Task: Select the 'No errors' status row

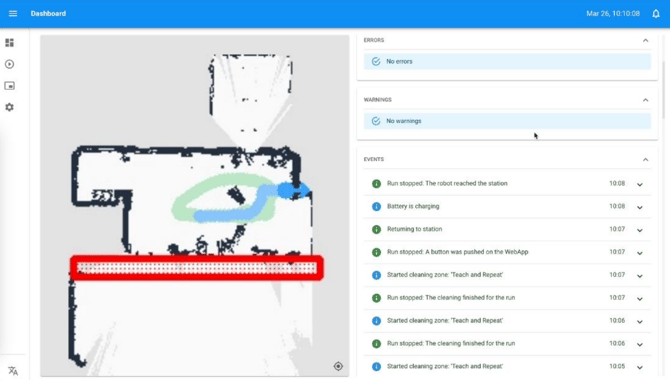Action: point(507,62)
